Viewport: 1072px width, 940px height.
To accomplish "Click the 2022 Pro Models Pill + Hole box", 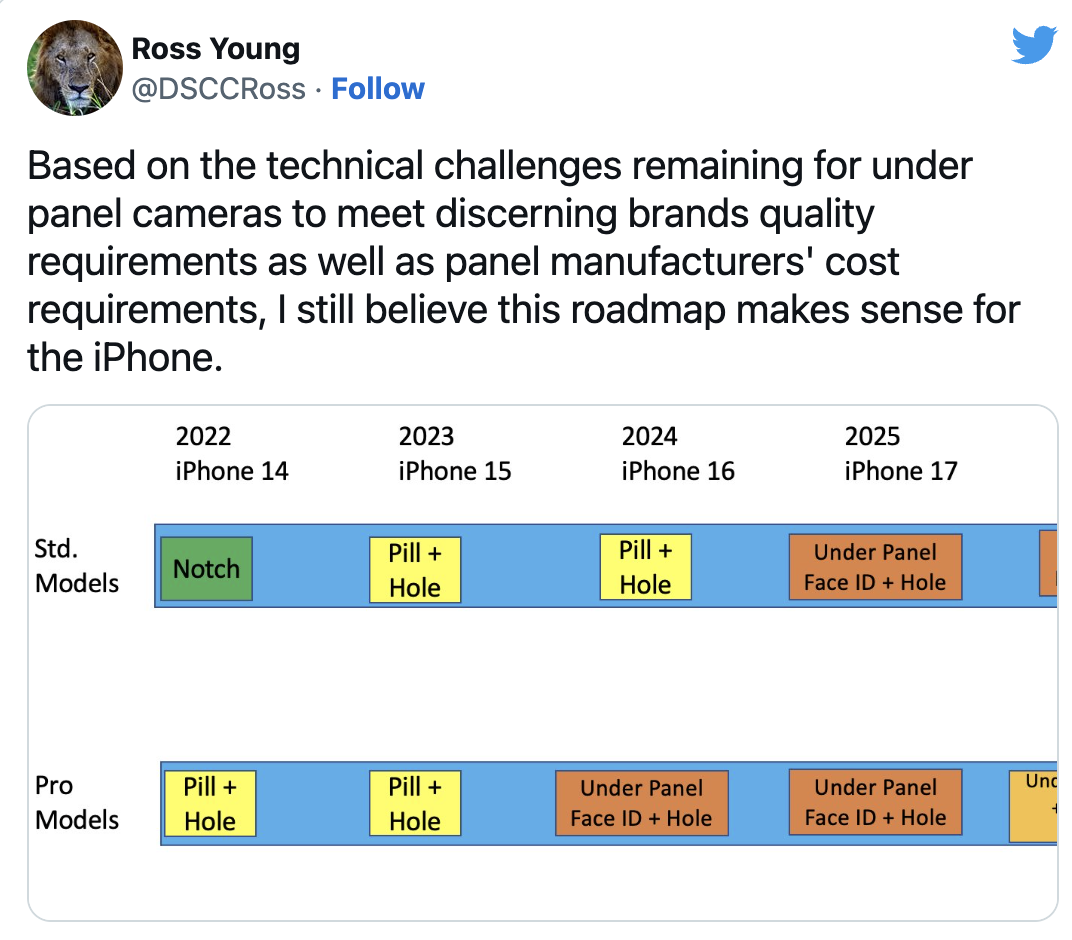I will click(x=210, y=803).
